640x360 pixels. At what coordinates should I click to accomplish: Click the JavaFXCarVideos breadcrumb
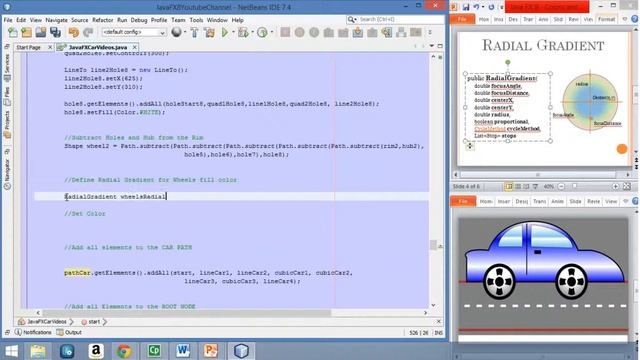[43, 322]
